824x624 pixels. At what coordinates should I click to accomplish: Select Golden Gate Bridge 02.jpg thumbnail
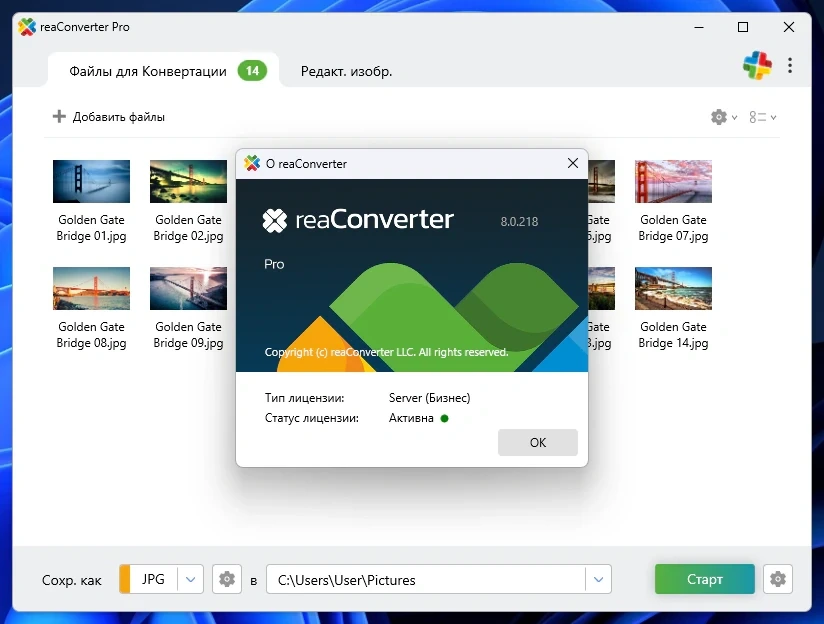(188, 181)
